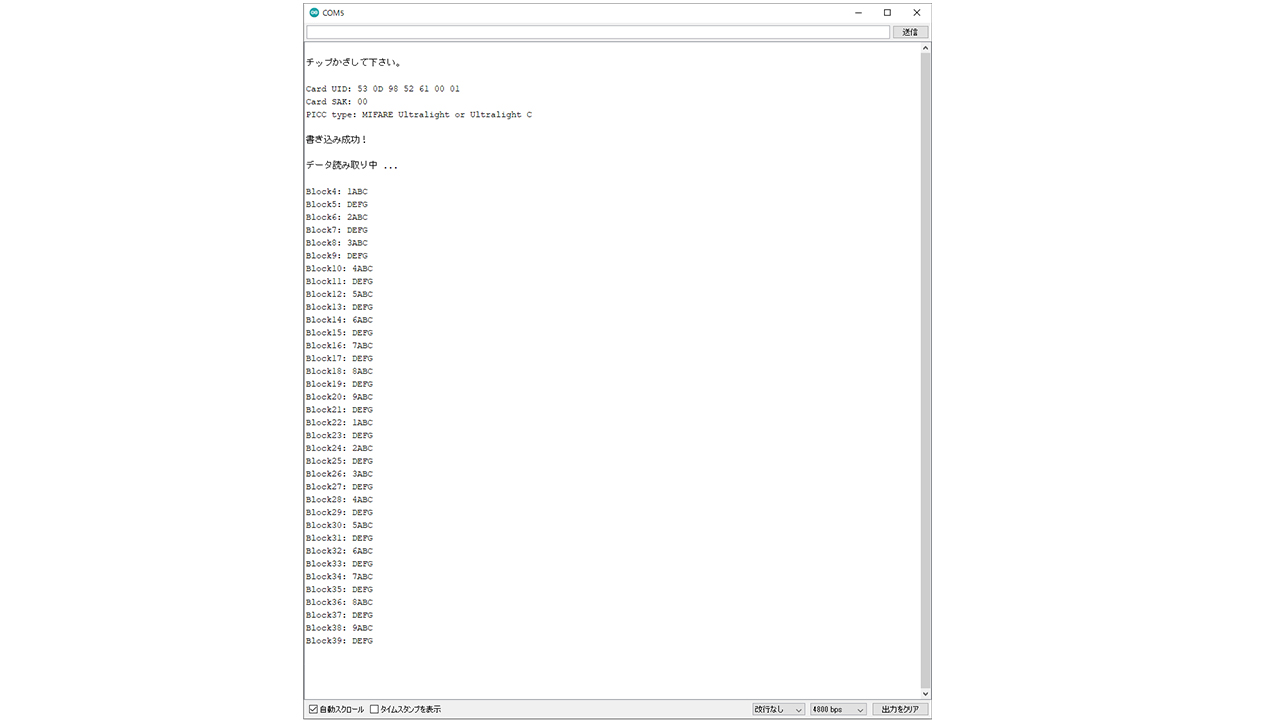Screen dimensions: 1280x720
Task: Click the serial message input field
Action: (x=597, y=32)
